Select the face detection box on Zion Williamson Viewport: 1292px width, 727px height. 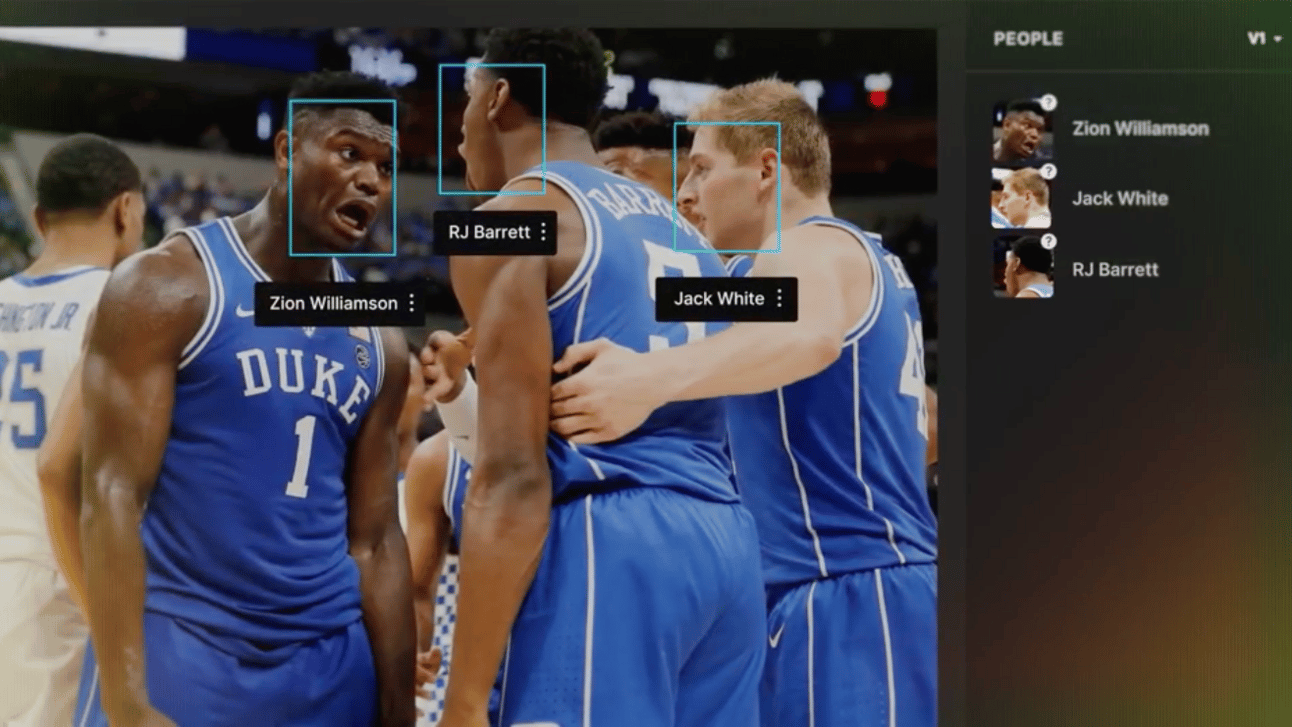pyautogui.click(x=342, y=177)
